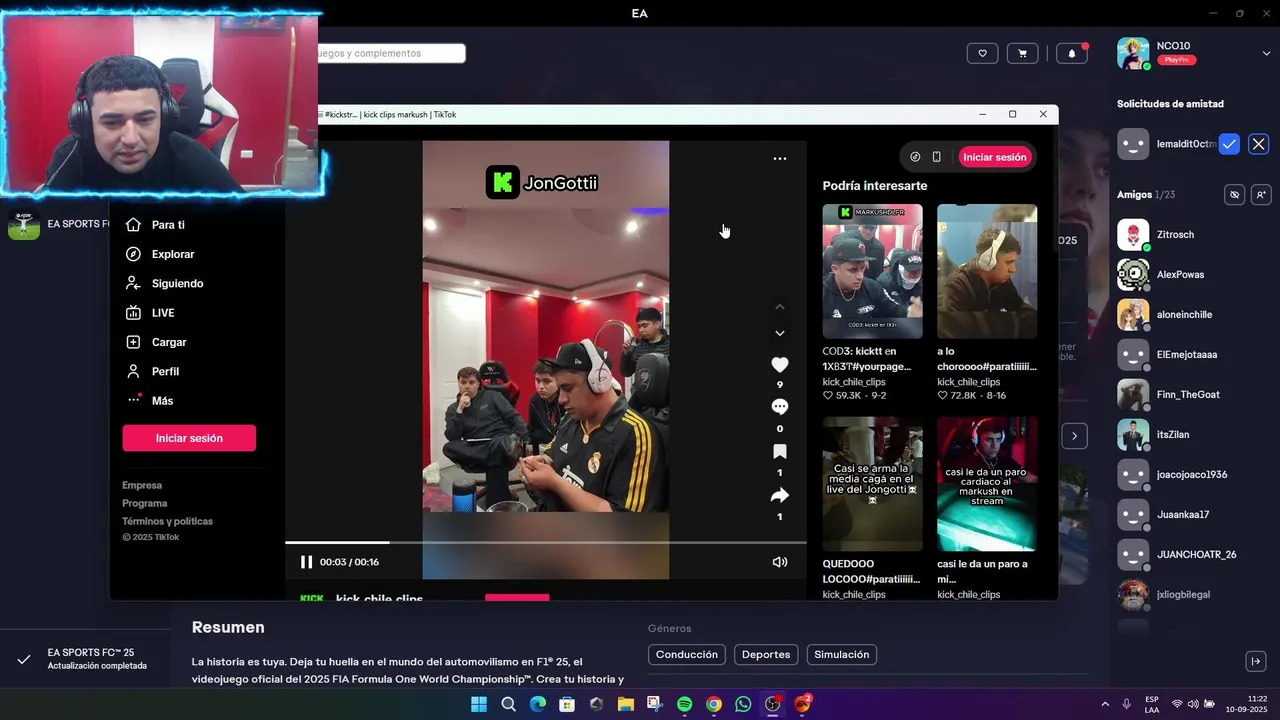This screenshot has width=1280, height=720.
Task: Click the EA search field for juegos y complementos
Action: (390, 53)
